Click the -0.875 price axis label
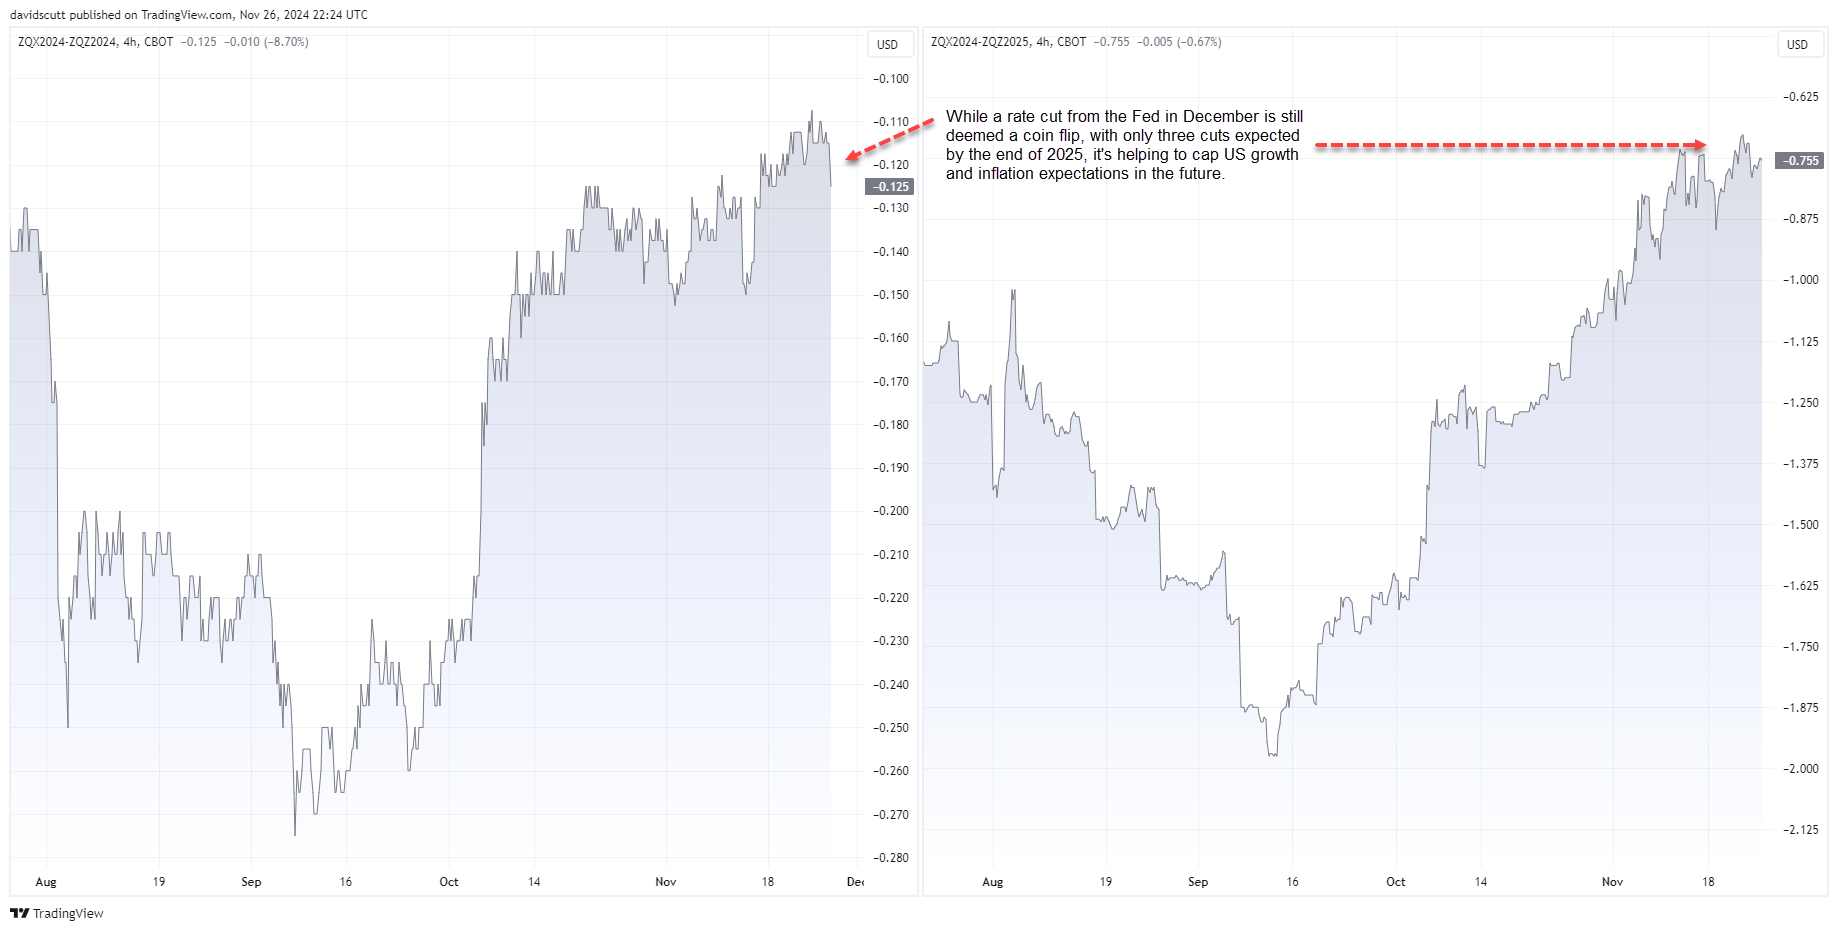Screen dimensions: 1838x931 pos(1800,218)
